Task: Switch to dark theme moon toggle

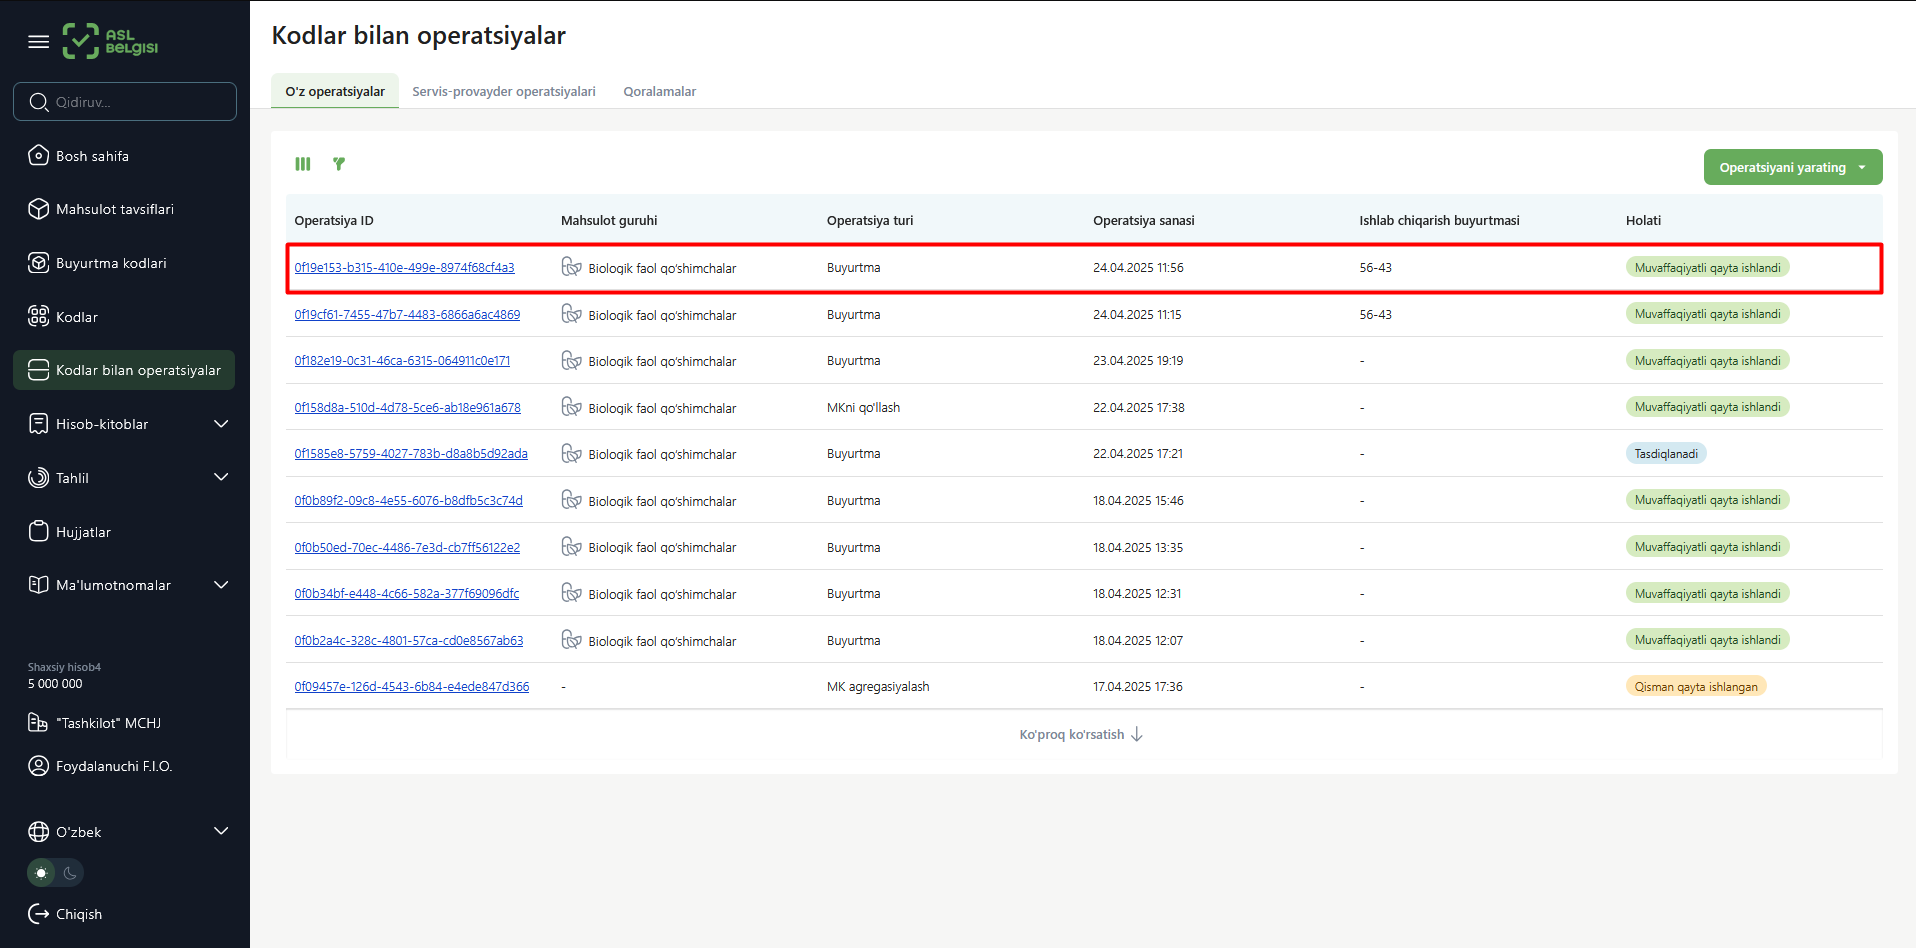Action: tap(70, 873)
